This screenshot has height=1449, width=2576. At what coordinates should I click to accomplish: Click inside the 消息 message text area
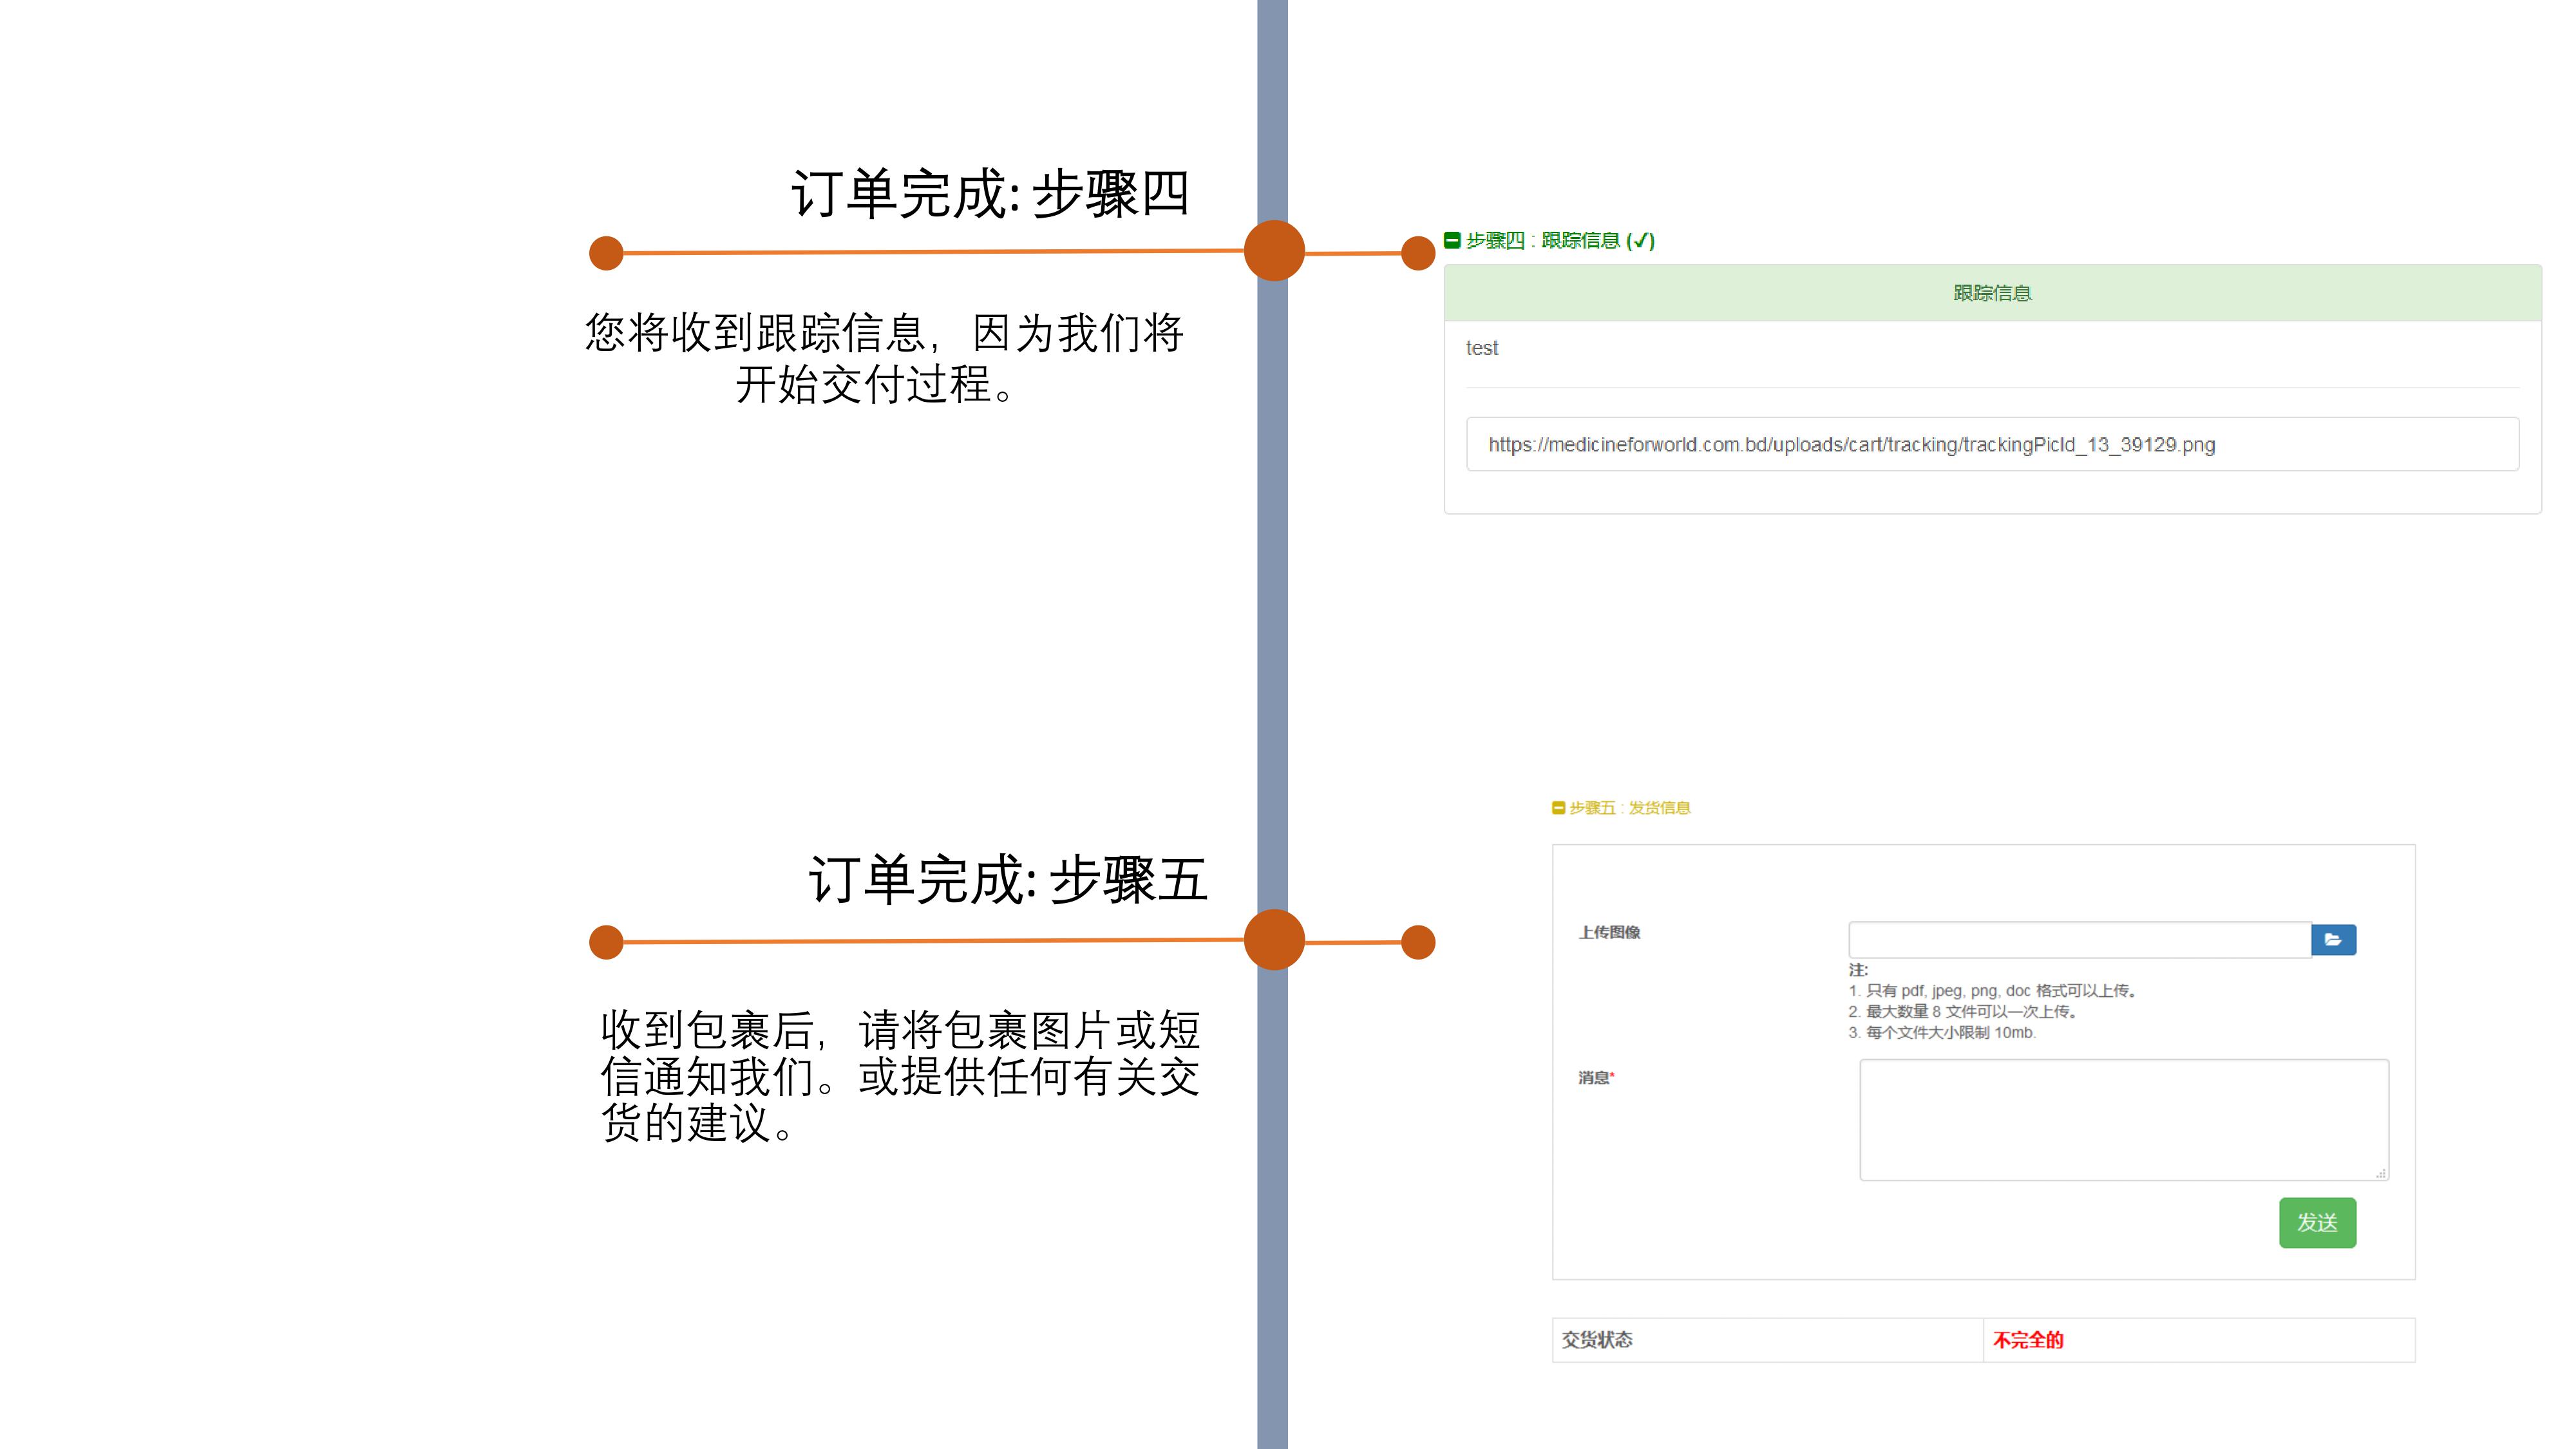[2124, 1120]
